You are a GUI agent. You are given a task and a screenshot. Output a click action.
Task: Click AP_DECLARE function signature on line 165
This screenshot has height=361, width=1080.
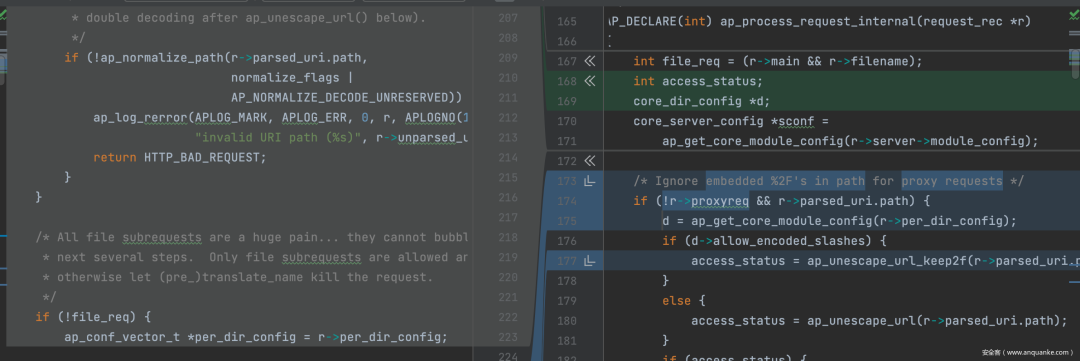(820, 21)
